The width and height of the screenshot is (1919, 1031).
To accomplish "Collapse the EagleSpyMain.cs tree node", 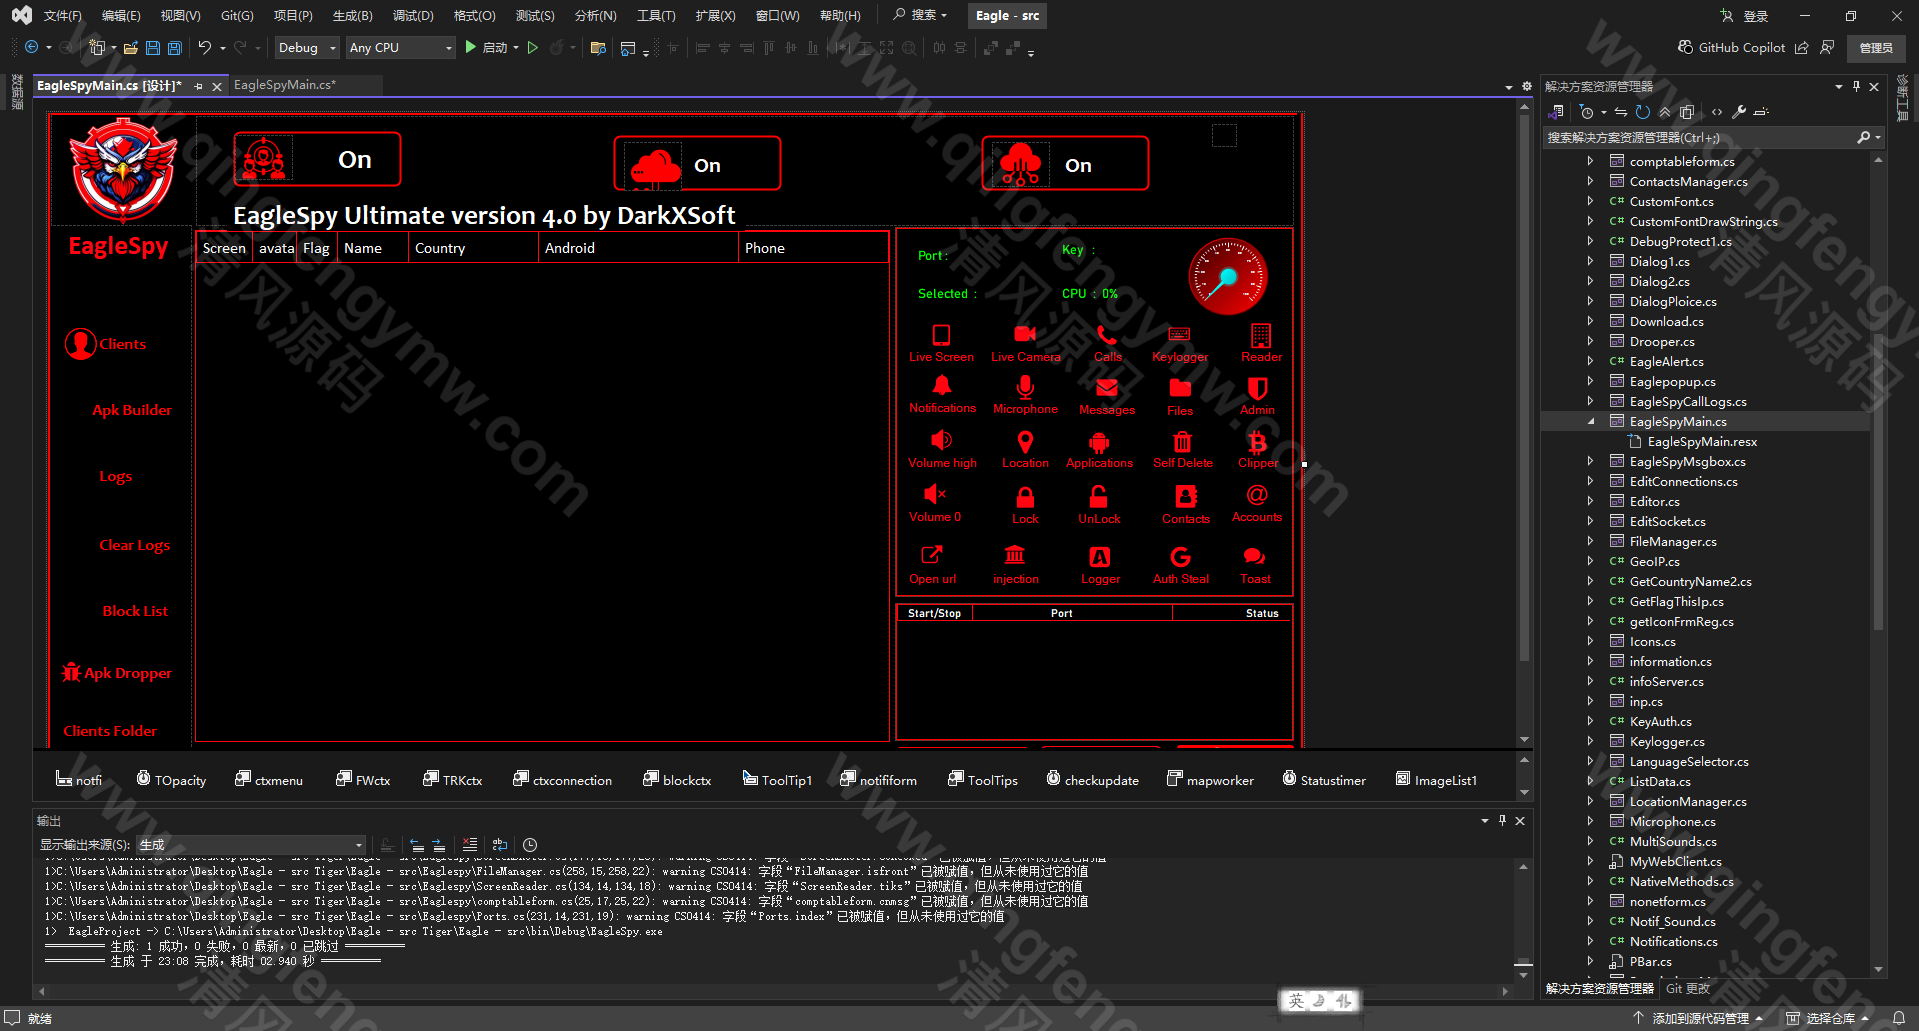I will click(x=1591, y=421).
